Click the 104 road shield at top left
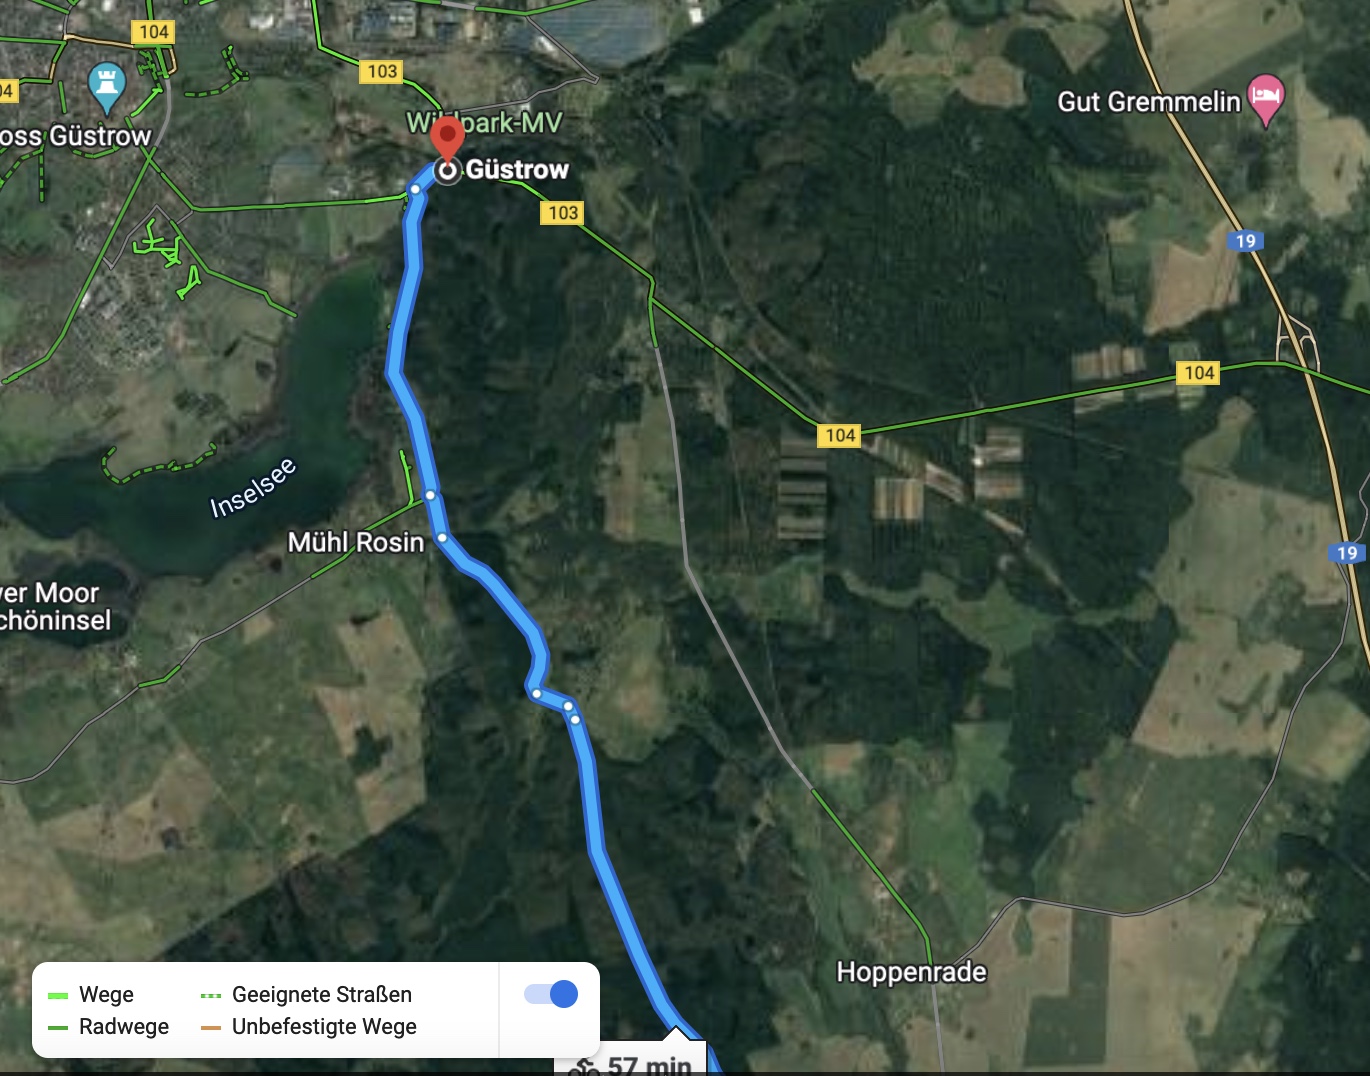The image size is (1370, 1076). coord(153,32)
